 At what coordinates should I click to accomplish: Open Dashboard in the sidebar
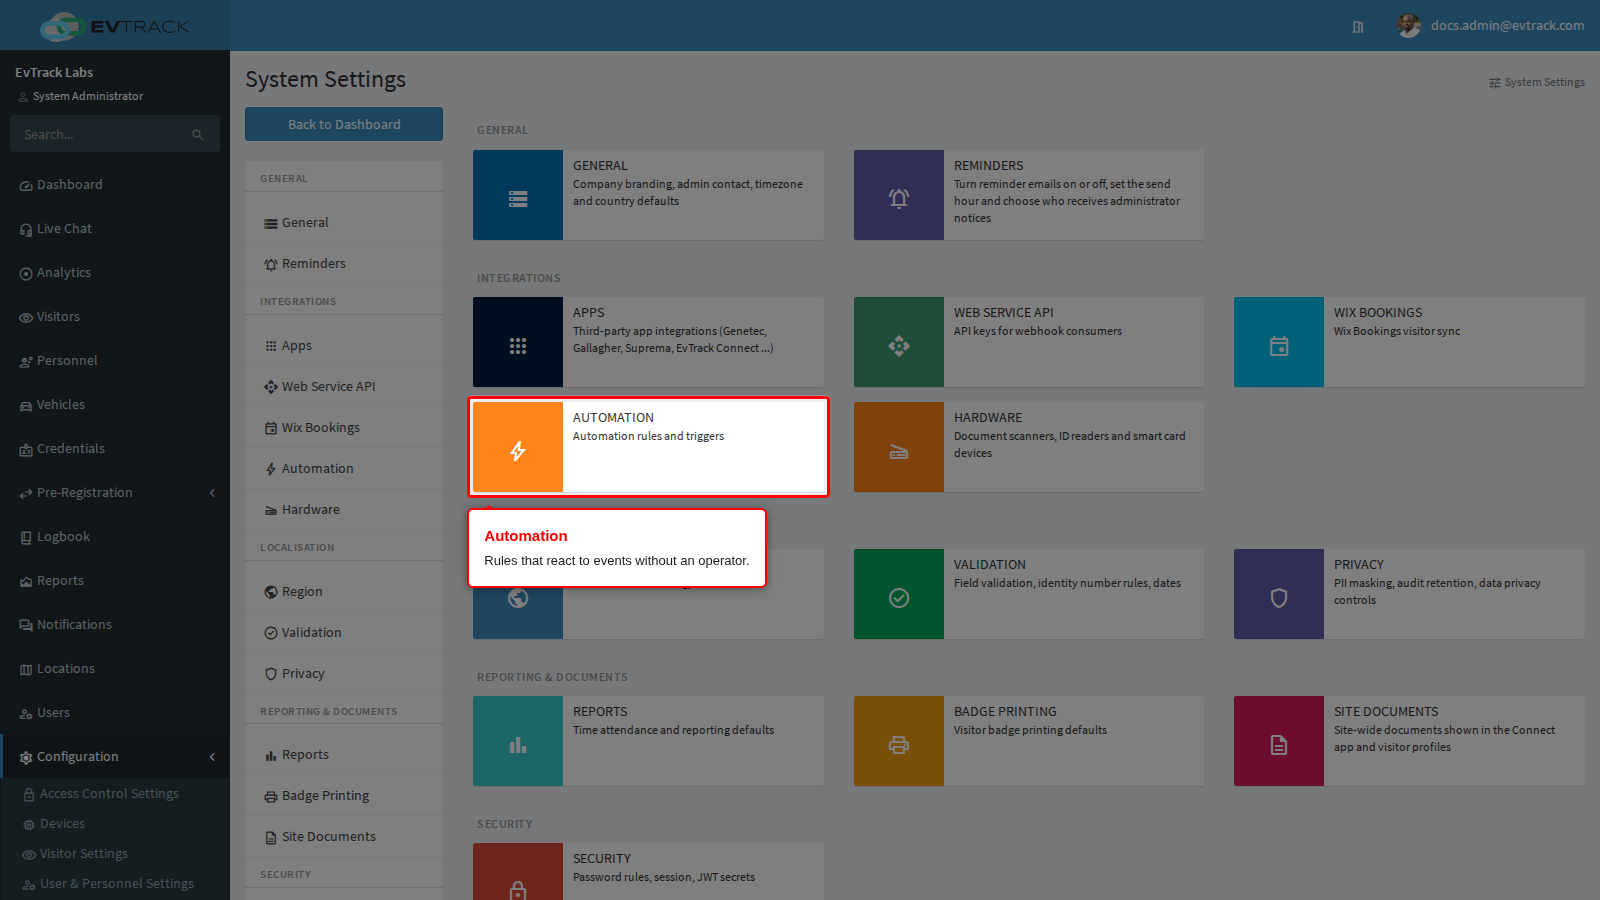pyautogui.click(x=115, y=185)
